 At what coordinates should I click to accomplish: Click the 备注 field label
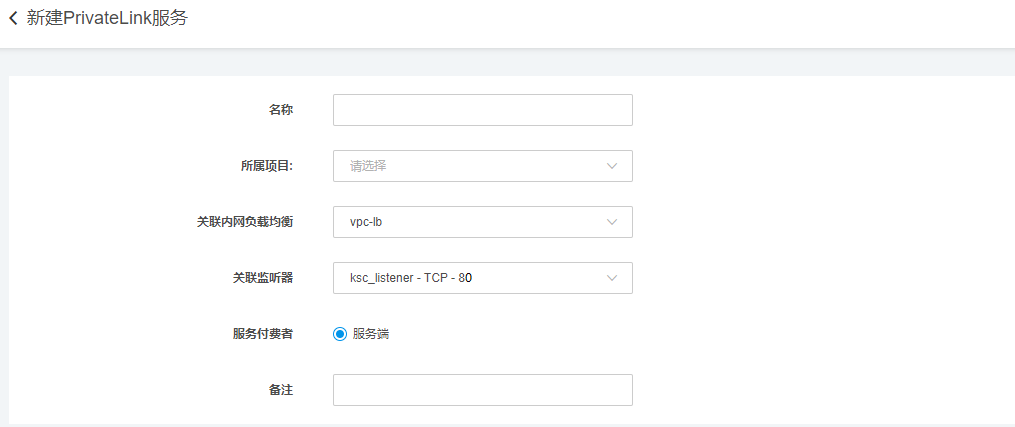point(280,390)
